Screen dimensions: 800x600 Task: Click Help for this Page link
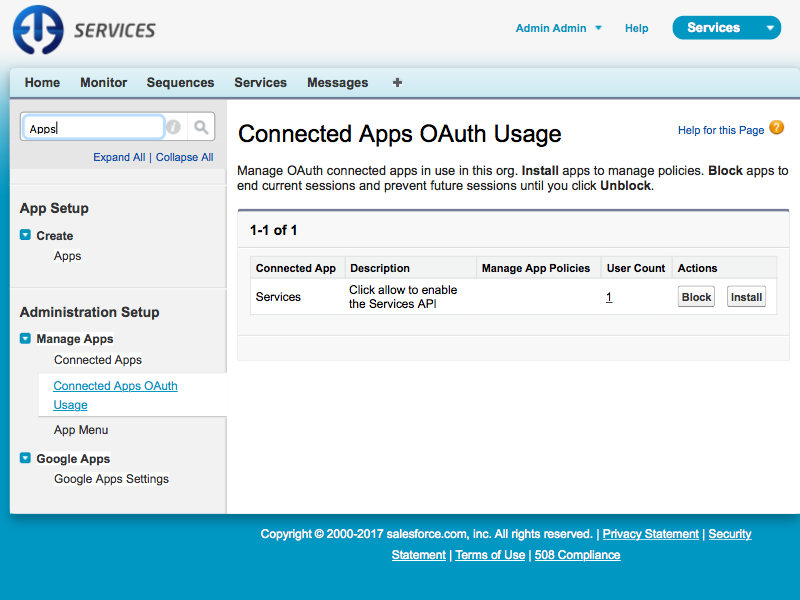[x=721, y=130]
